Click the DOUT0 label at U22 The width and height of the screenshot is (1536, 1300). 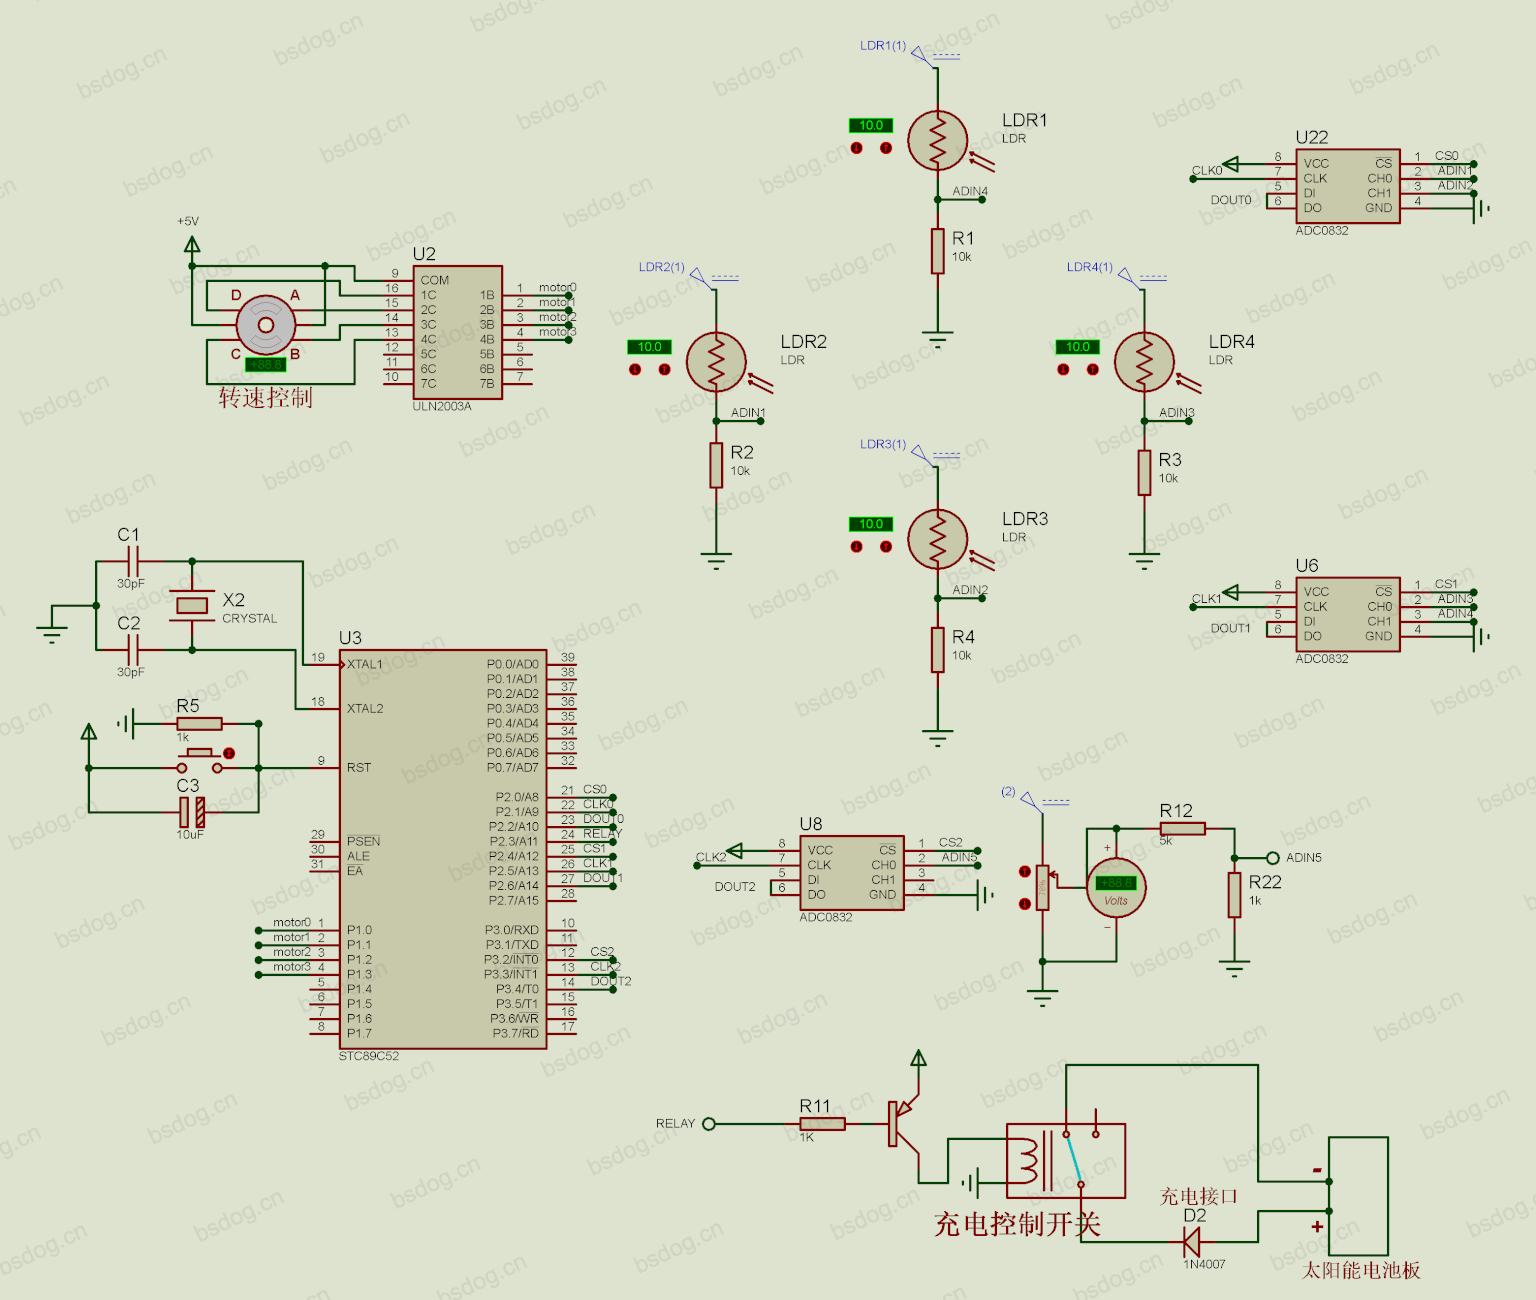1231,200
